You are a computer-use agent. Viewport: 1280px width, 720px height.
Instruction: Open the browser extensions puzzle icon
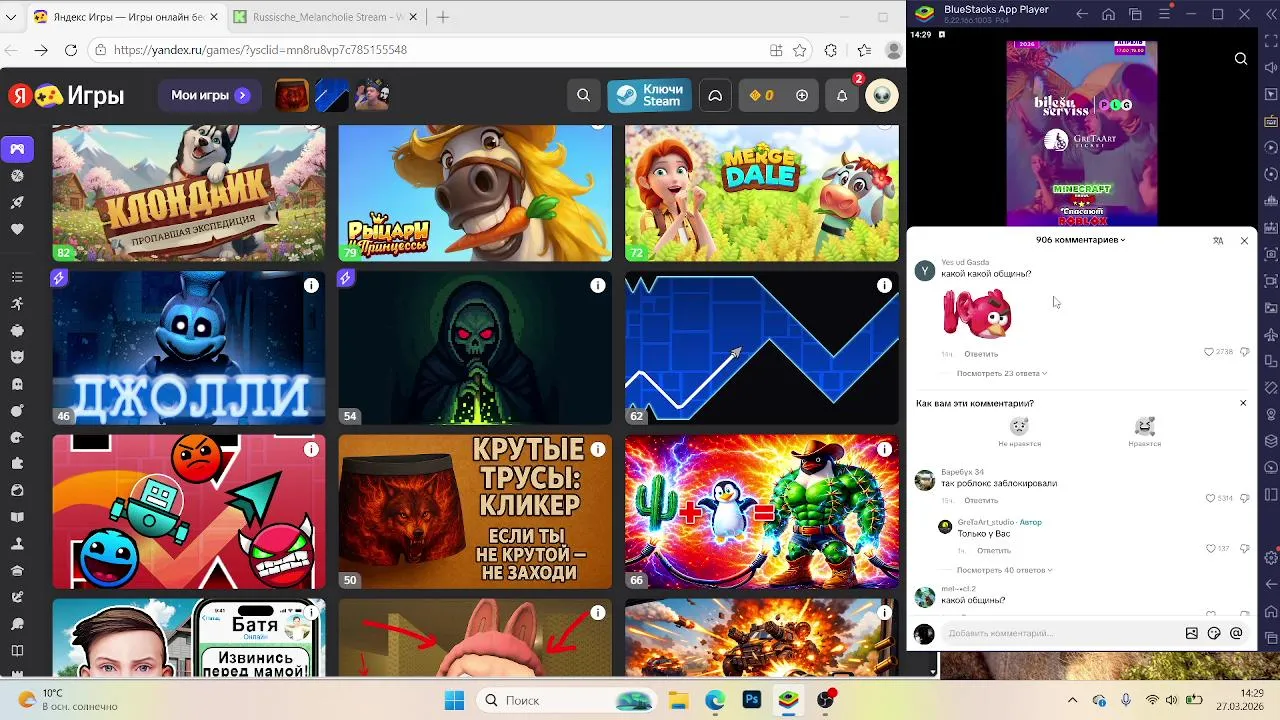click(x=831, y=50)
